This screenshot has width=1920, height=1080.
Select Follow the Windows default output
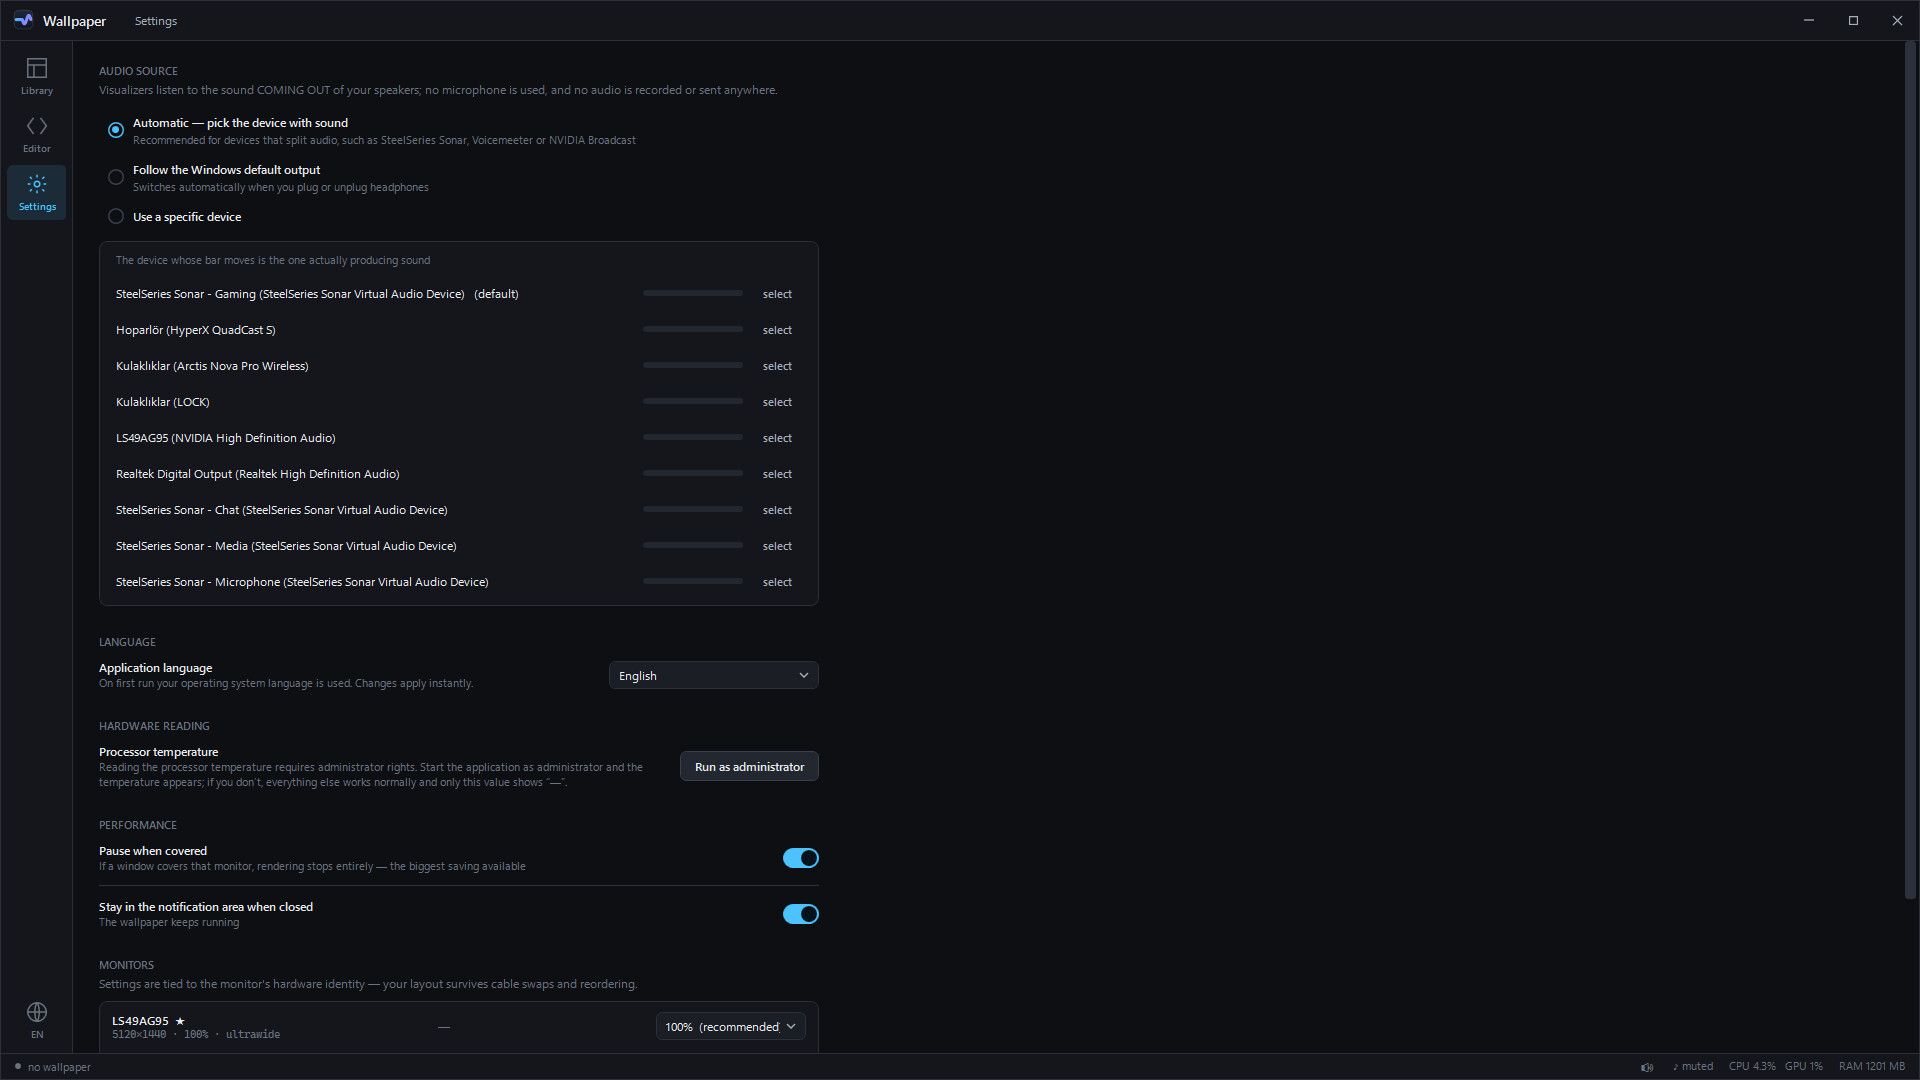116,177
